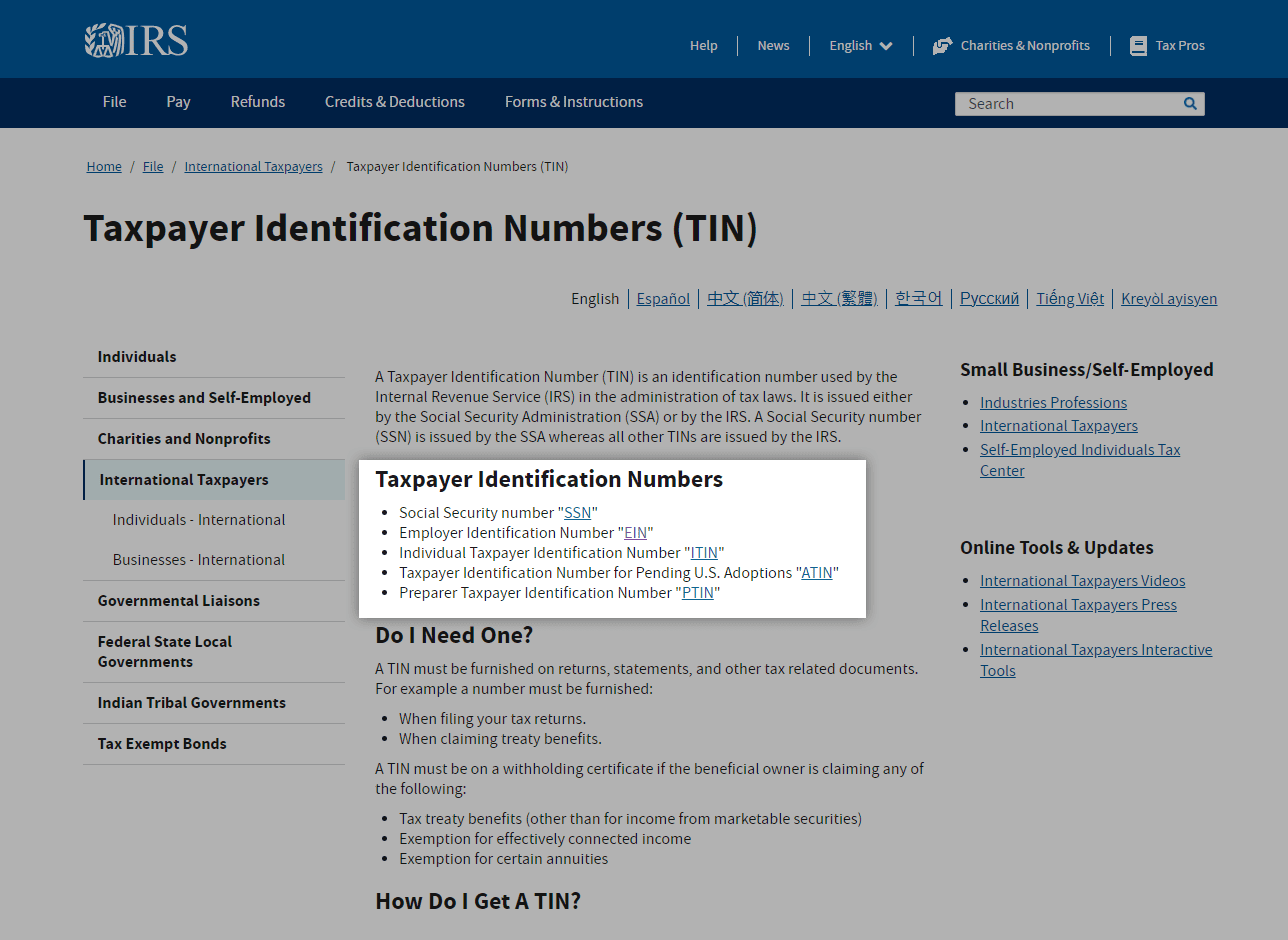Image resolution: width=1288 pixels, height=940 pixels.
Task: Open Charities & Nonprofits header link
Action: pos(1025,46)
